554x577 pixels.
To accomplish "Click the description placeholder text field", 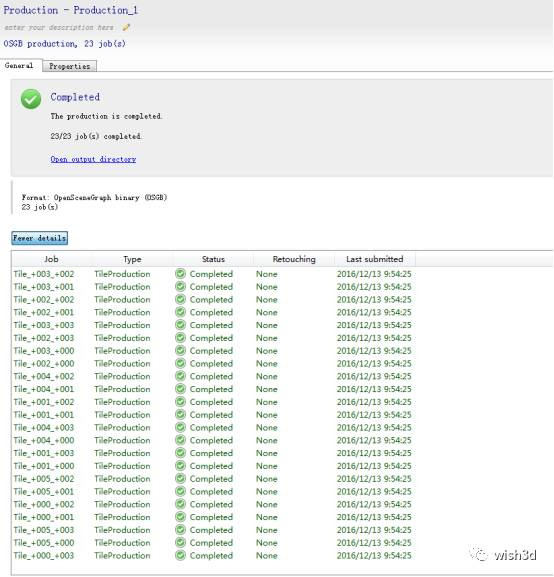I will pos(59,27).
